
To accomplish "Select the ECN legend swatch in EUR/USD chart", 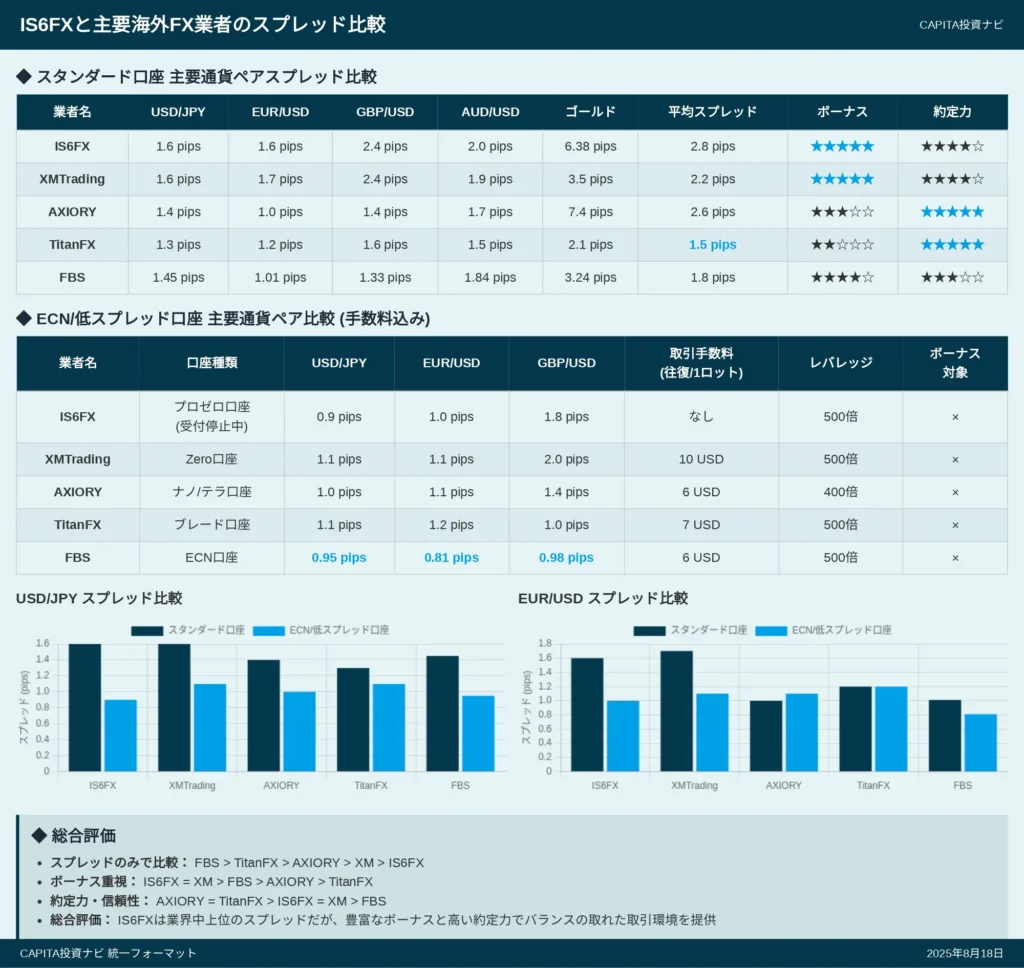I will [771, 630].
